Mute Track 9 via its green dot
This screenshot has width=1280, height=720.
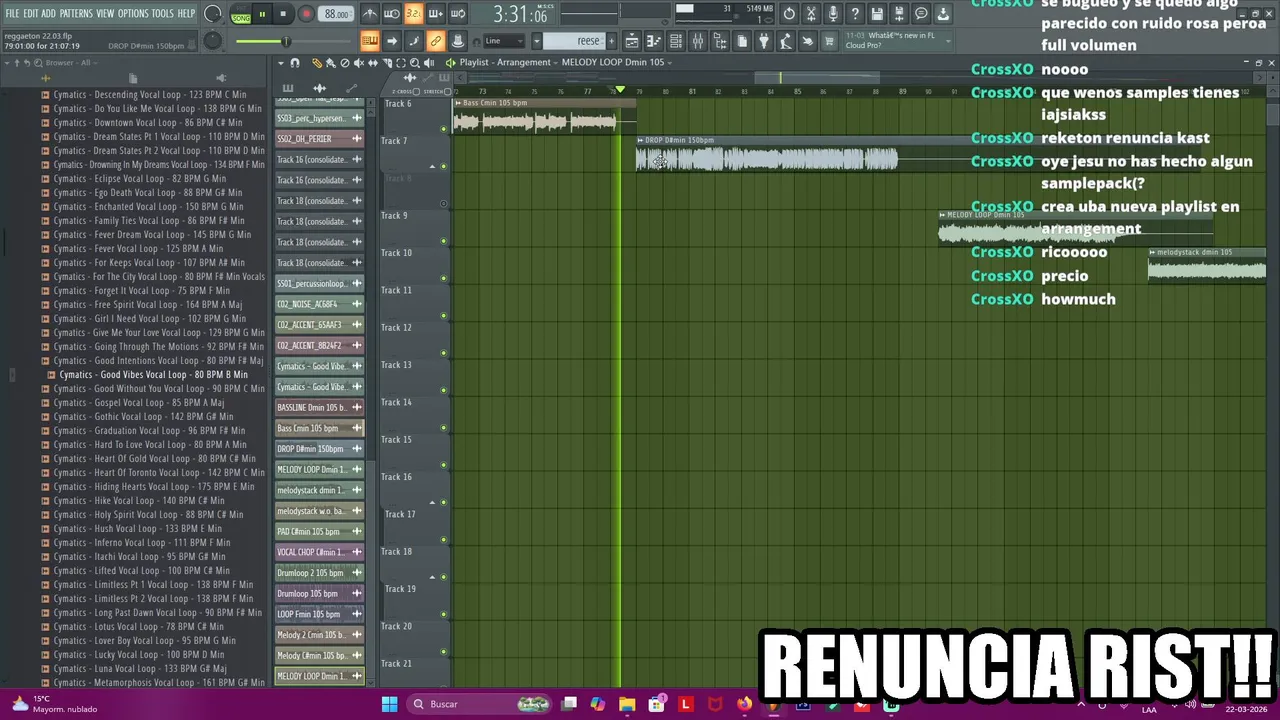[x=444, y=241]
